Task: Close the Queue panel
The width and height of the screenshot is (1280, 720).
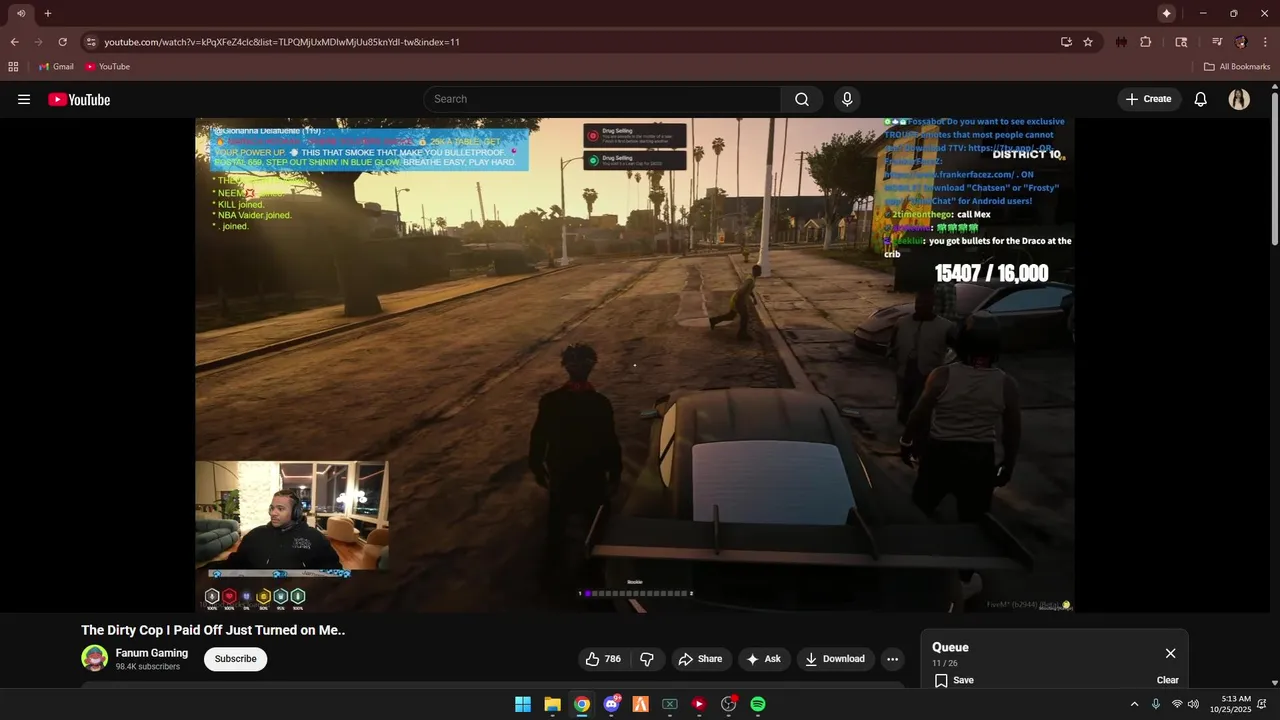Action: [1170, 653]
